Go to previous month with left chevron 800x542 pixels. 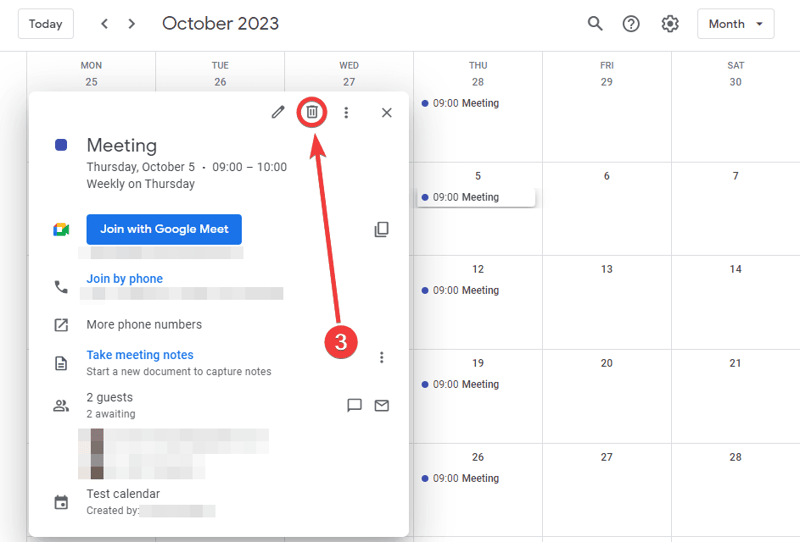105,24
